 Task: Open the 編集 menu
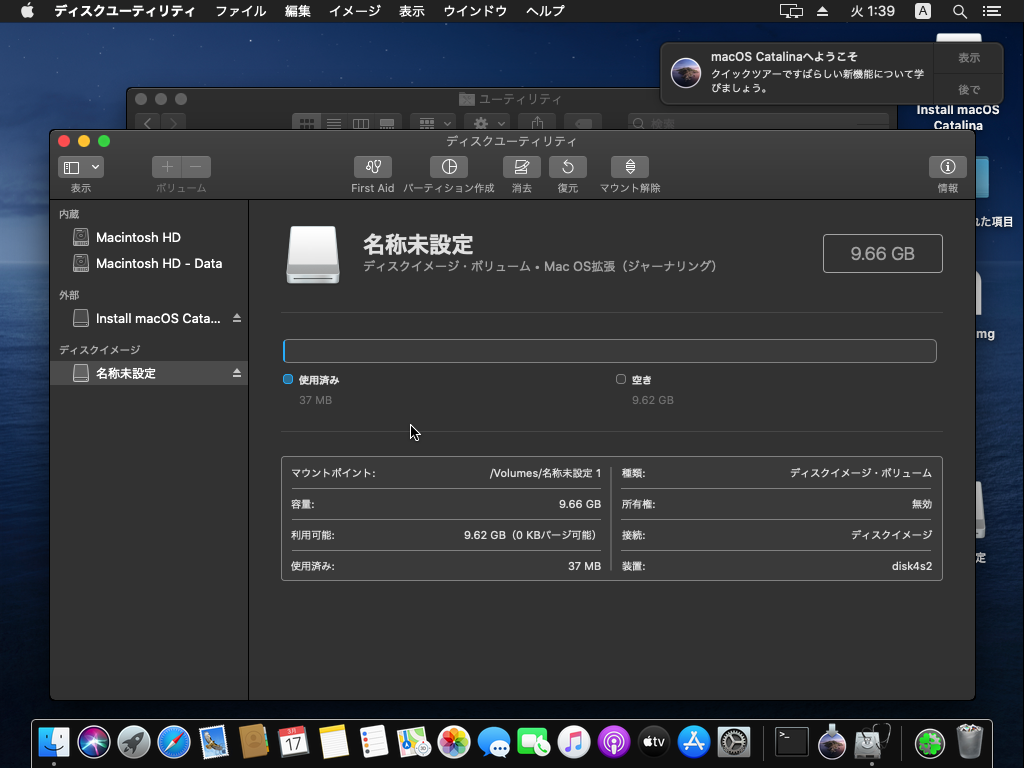pos(298,11)
